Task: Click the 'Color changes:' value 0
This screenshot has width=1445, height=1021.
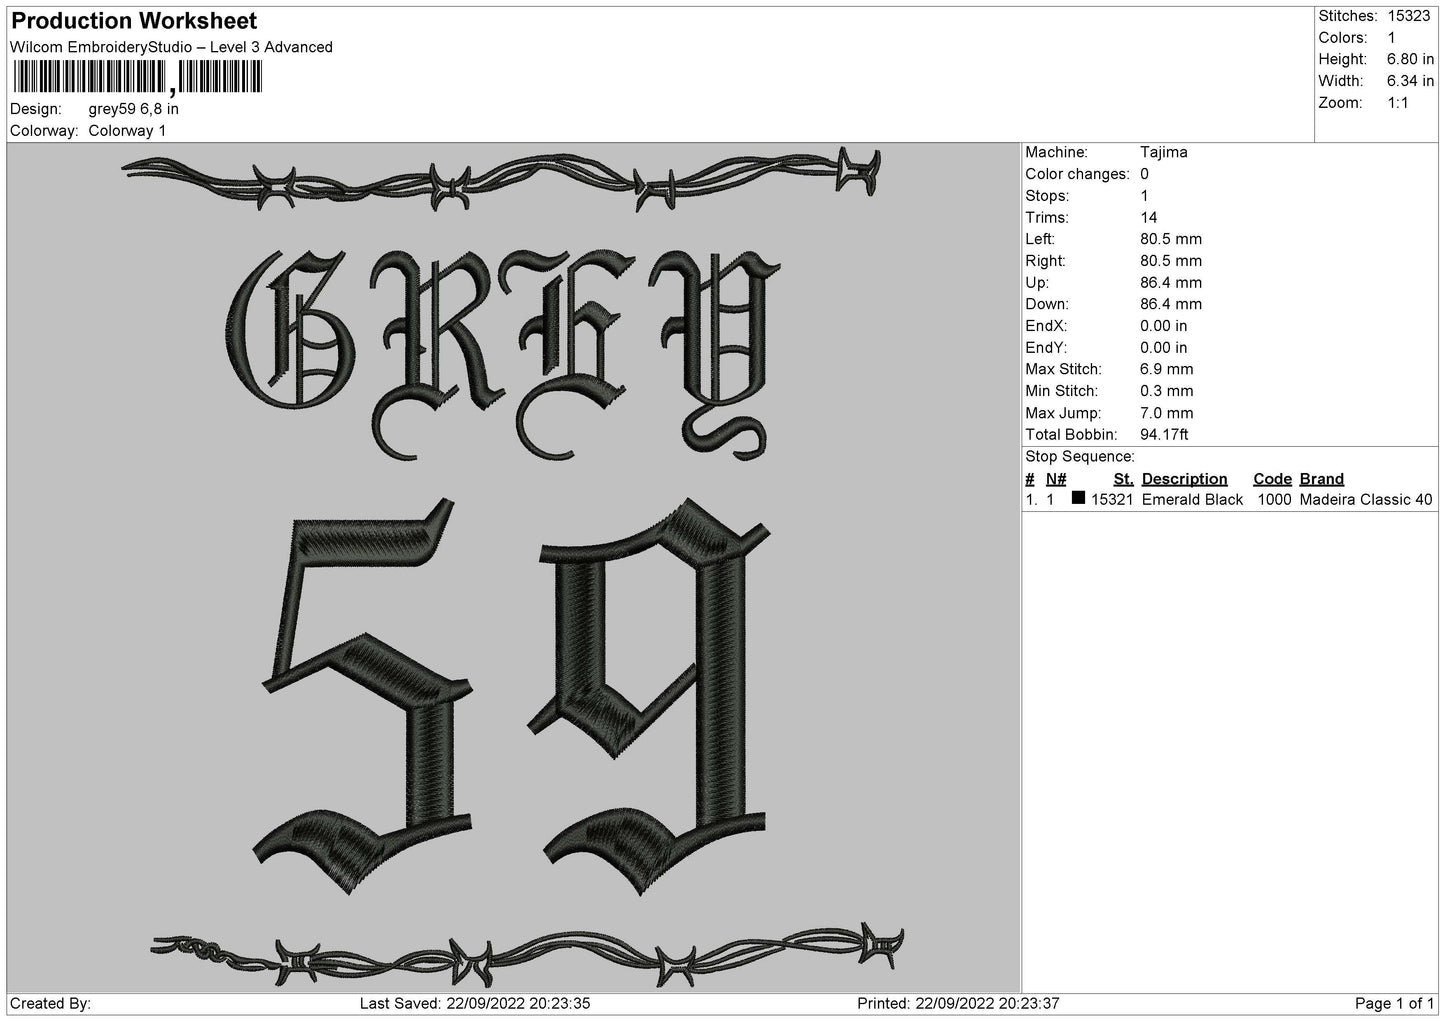Action: (x=1145, y=174)
